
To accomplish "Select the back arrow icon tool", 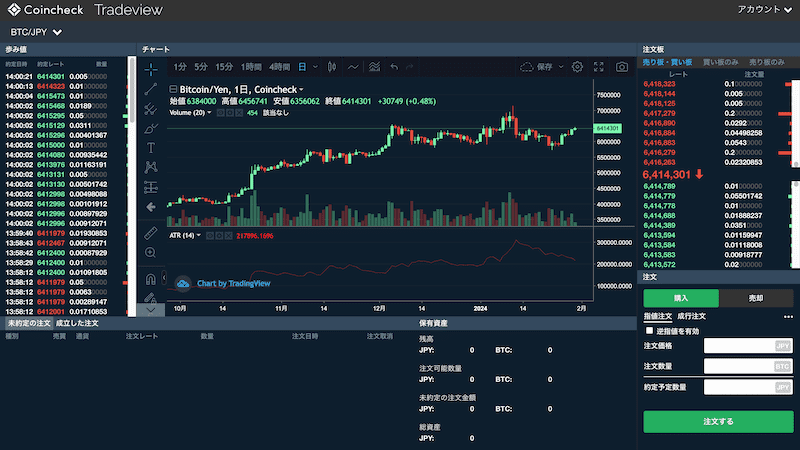I will [151, 207].
